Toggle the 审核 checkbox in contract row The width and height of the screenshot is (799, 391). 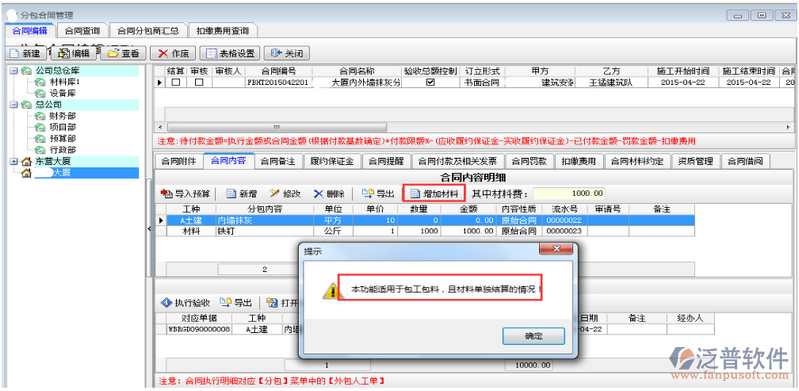click(x=199, y=82)
